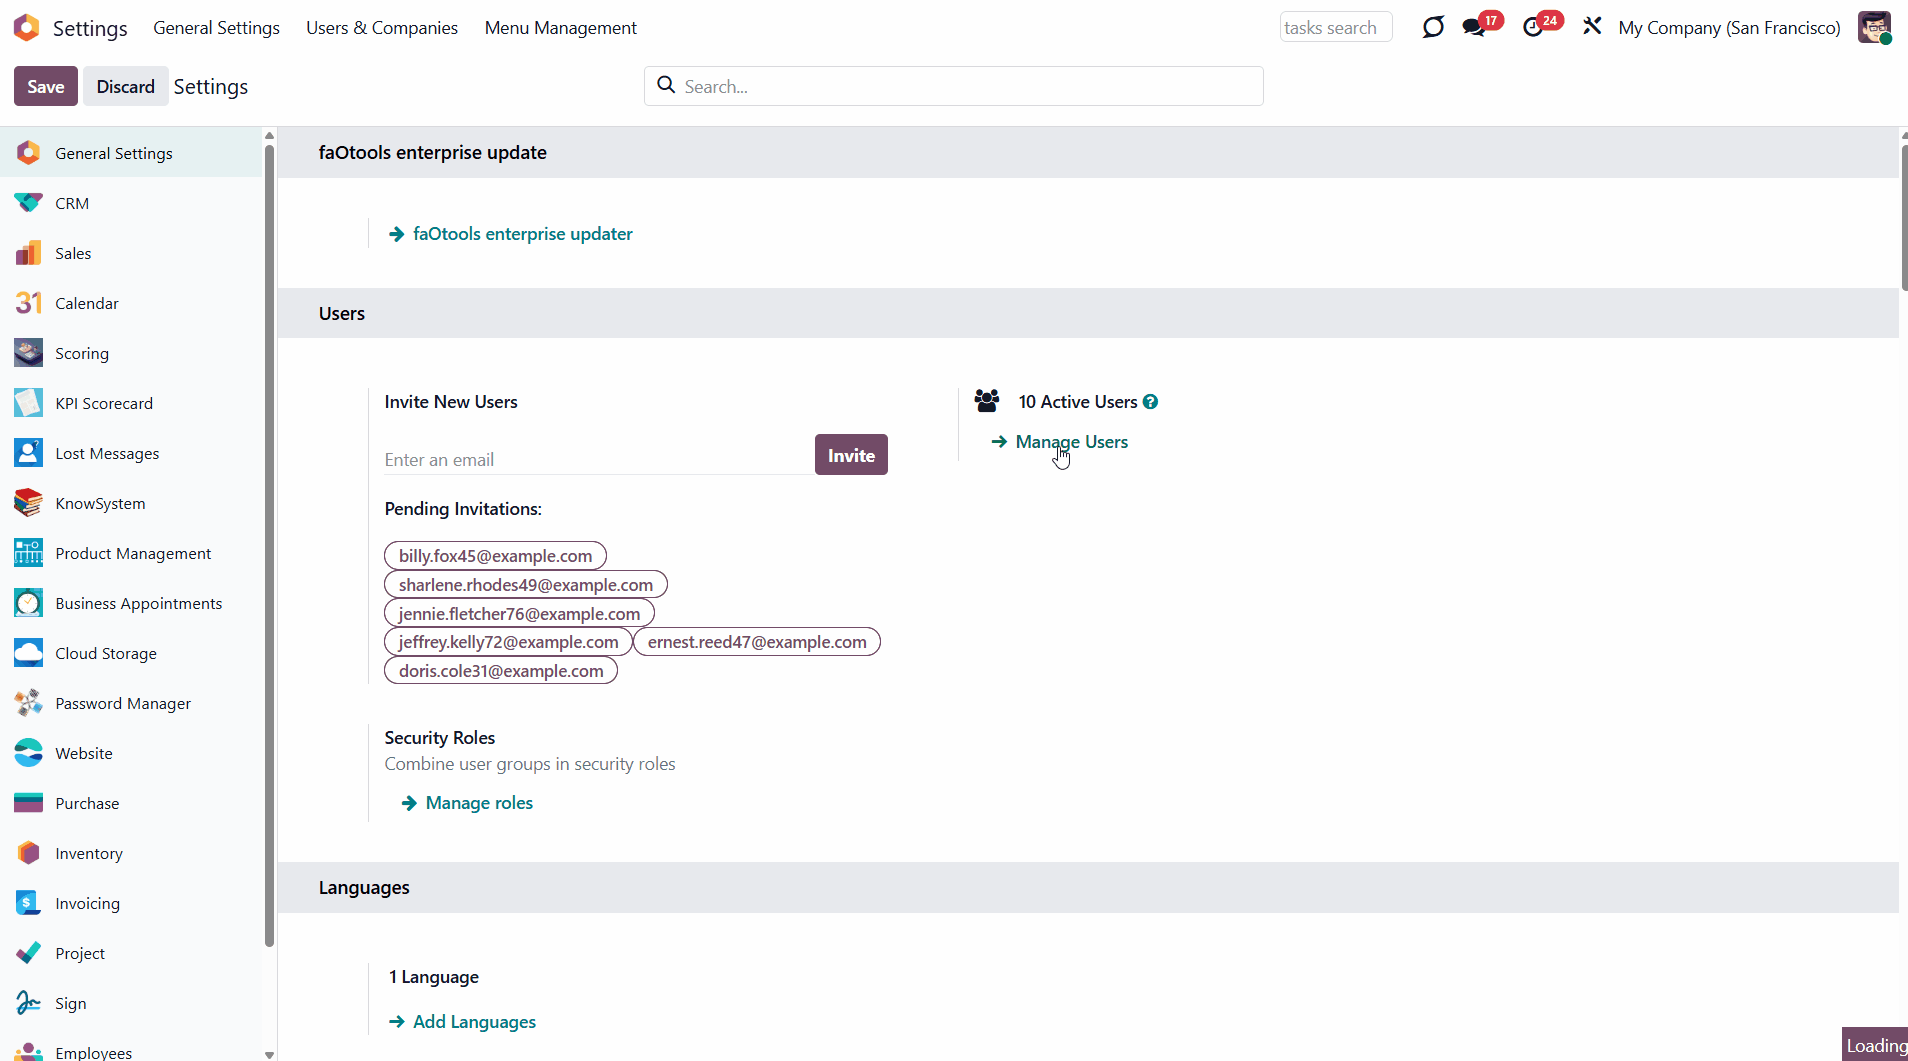
Task: Select the Cloud Storage sidebar icon
Action: coord(28,653)
